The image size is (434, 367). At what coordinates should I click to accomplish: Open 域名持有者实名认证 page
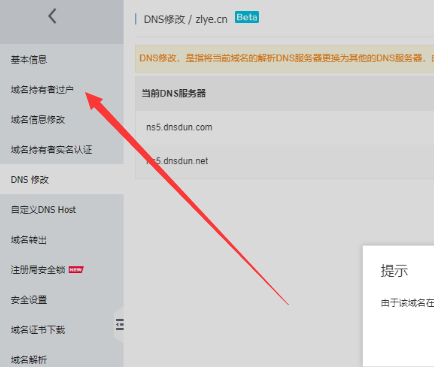[x=51, y=150]
